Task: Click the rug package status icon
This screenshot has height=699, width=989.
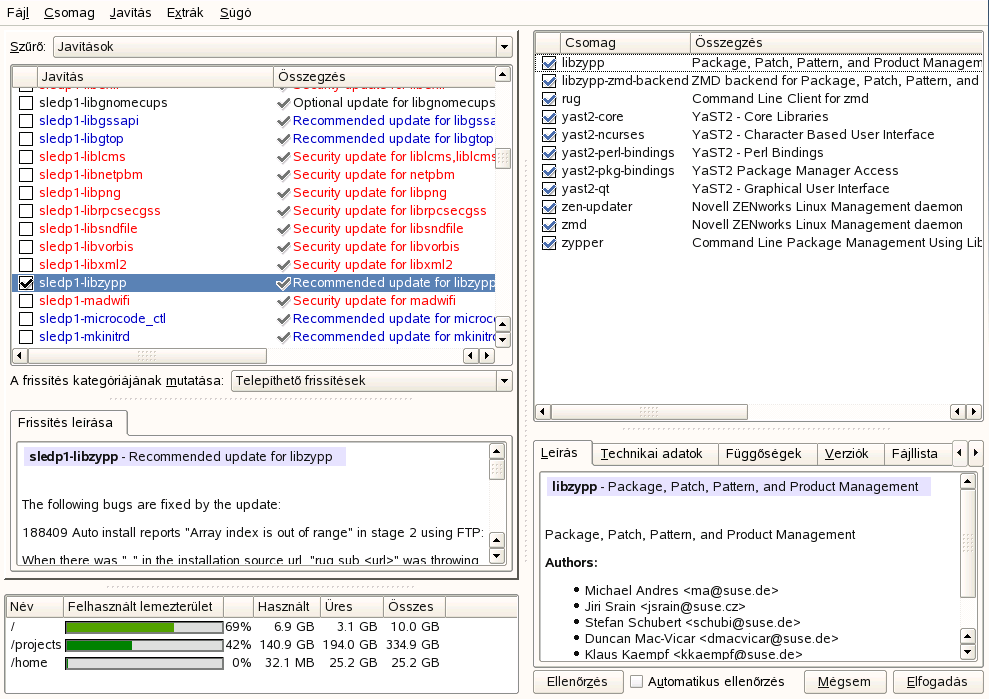Action: point(548,99)
